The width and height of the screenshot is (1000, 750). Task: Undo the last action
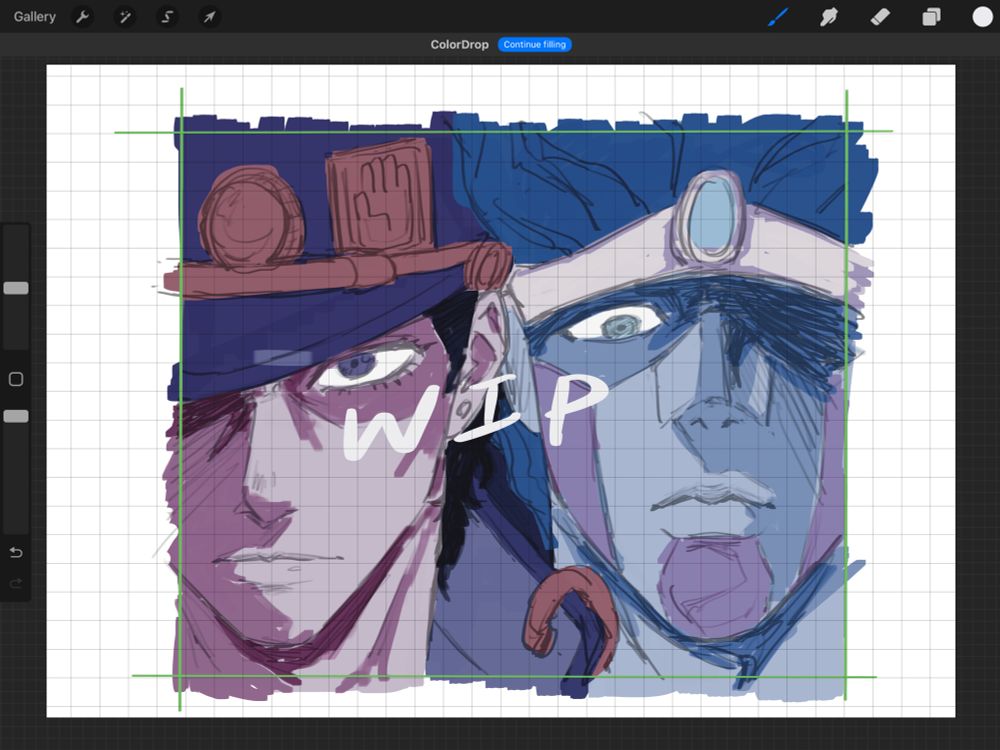pos(16,552)
